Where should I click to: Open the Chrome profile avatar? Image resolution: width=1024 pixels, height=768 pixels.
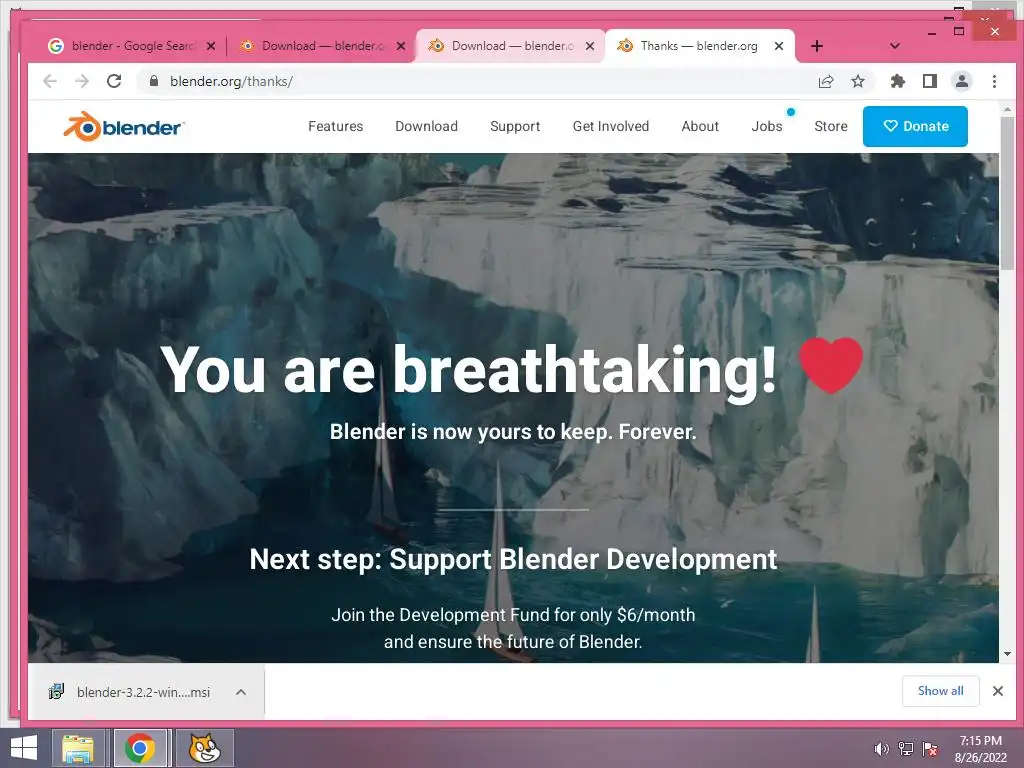pyautogui.click(x=962, y=81)
